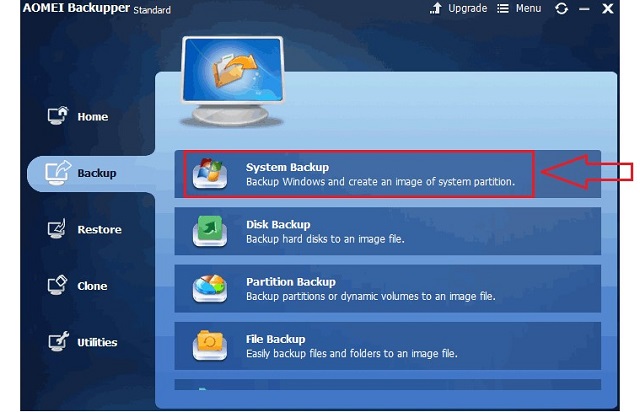
Task: Click the Home tab label
Action: pyautogui.click(x=93, y=117)
